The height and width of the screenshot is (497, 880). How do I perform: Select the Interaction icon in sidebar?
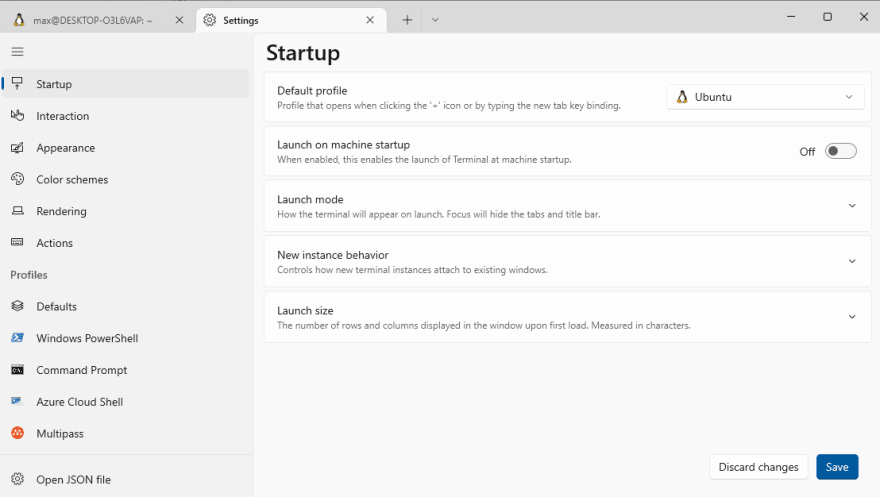17,116
